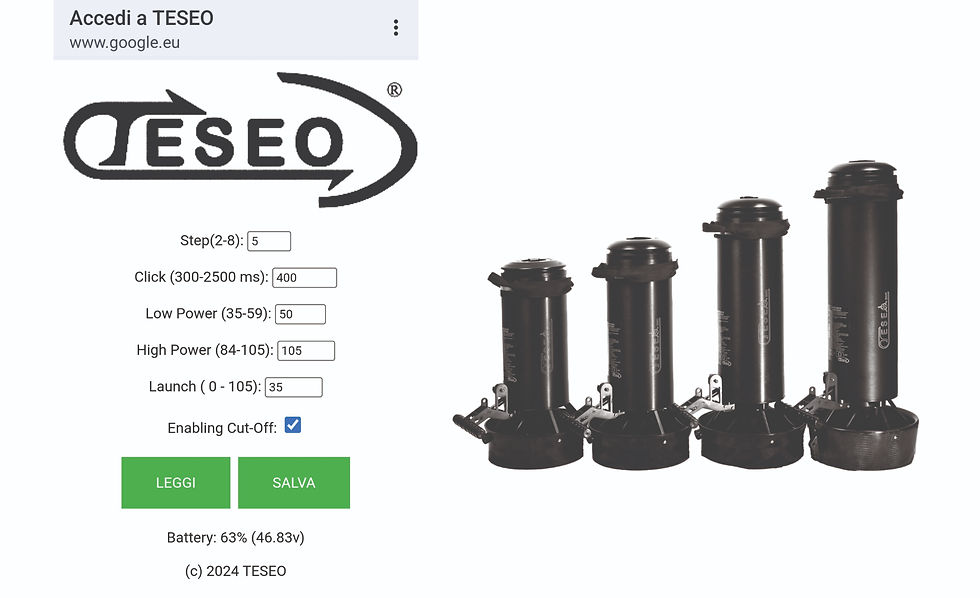
Task: Select the tallest scooter motor image
Action: point(862,316)
